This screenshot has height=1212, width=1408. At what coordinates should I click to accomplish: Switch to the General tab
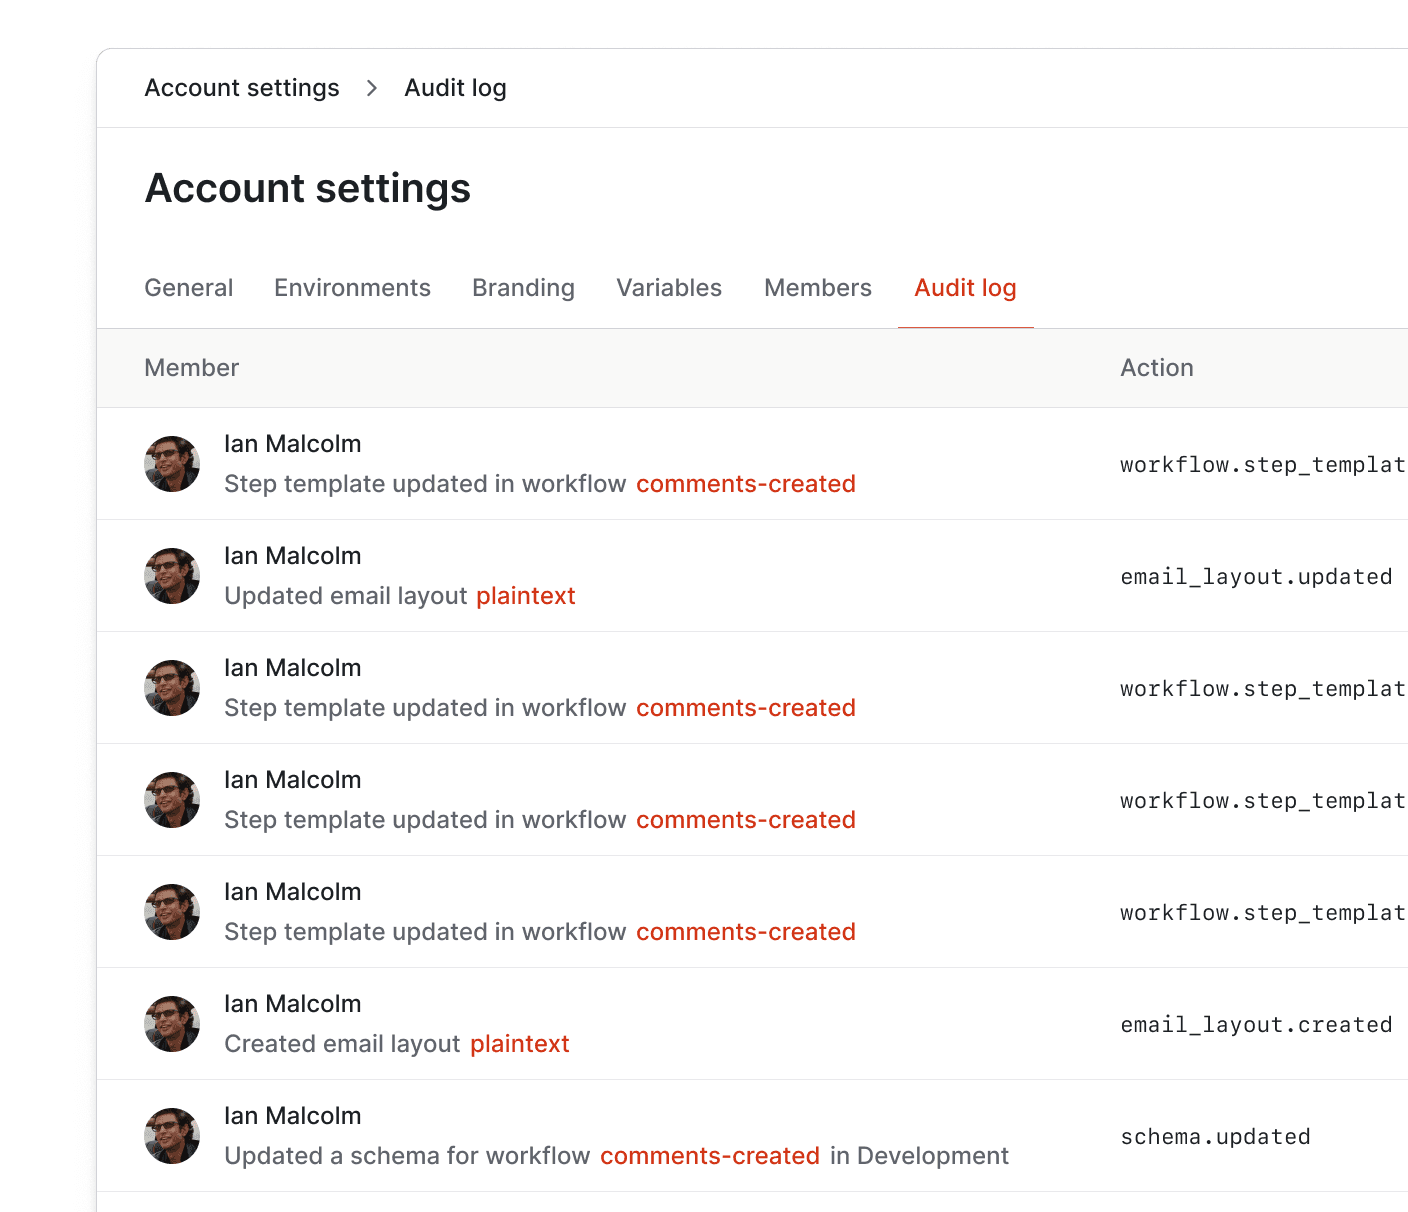(x=188, y=288)
